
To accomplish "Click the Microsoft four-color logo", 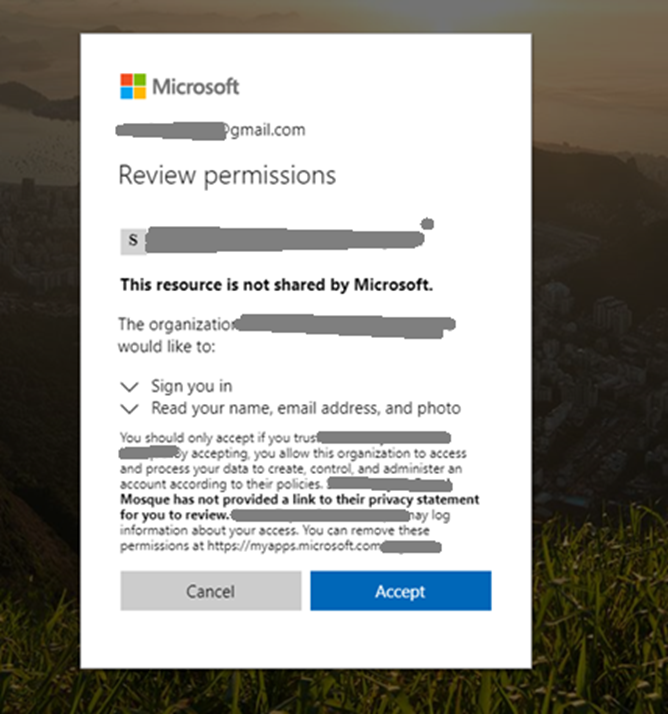I will 133,86.
